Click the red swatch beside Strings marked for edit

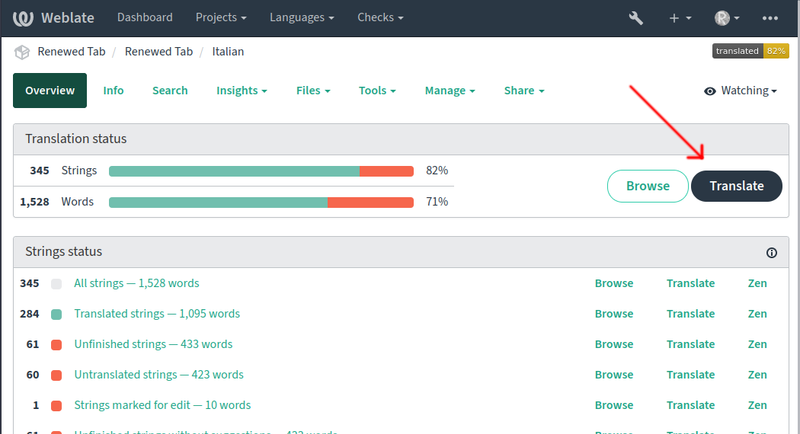tap(57, 406)
